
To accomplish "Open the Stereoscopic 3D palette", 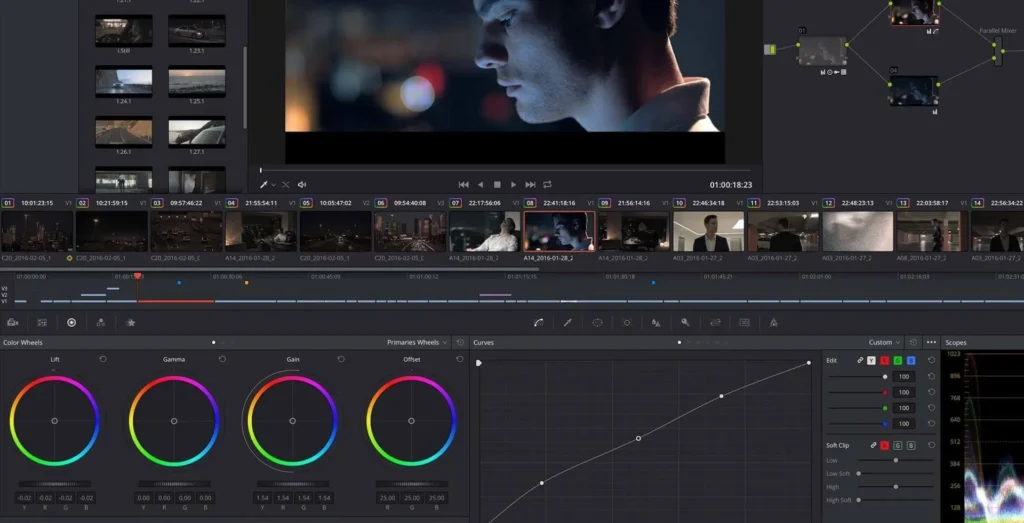I will [744, 323].
